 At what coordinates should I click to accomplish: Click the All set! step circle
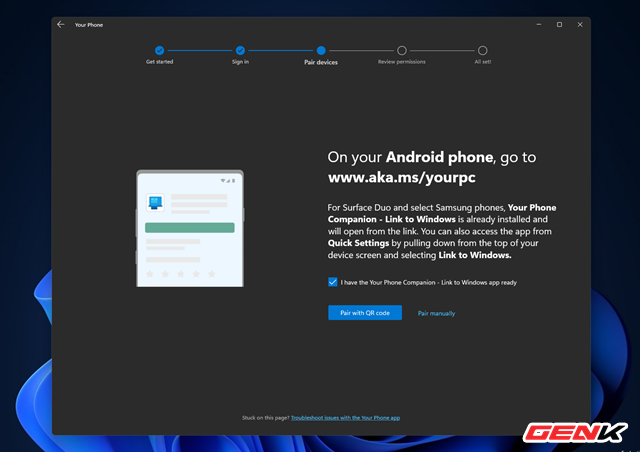(482, 50)
